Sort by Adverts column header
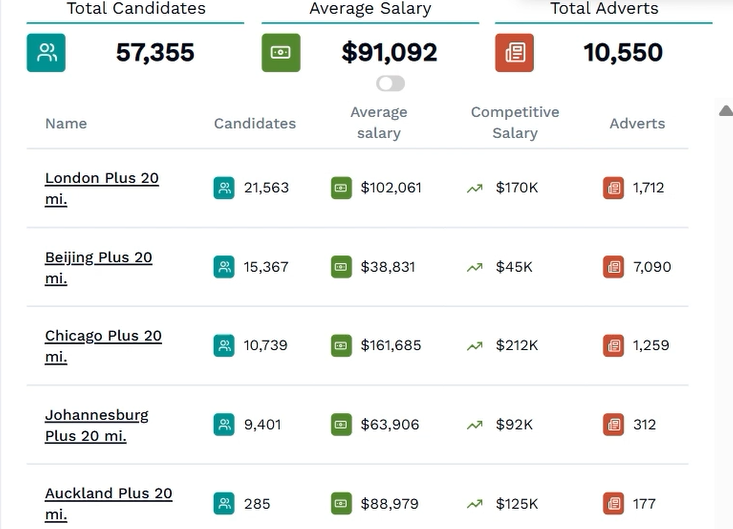This screenshot has height=529, width=733. click(x=637, y=123)
